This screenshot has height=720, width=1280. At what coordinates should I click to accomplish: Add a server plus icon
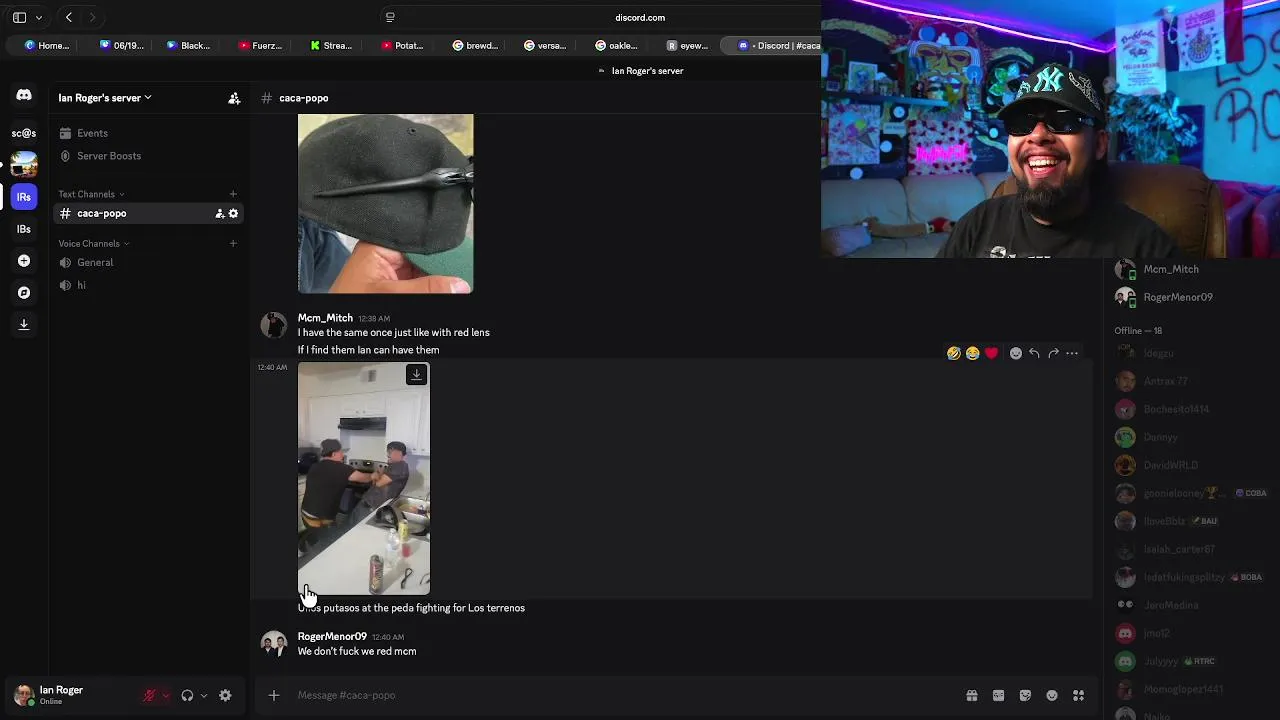(x=24, y=261)
